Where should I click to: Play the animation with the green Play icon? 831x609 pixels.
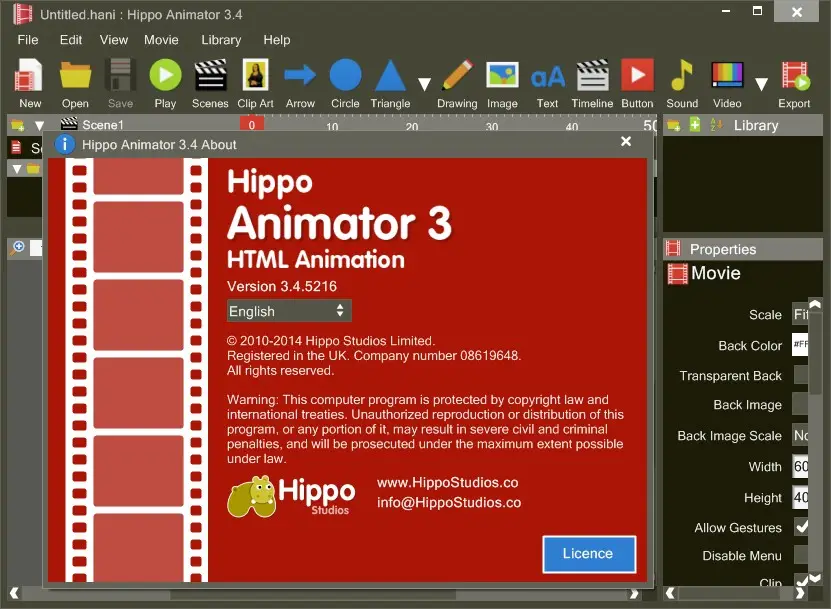click(165, 84)
